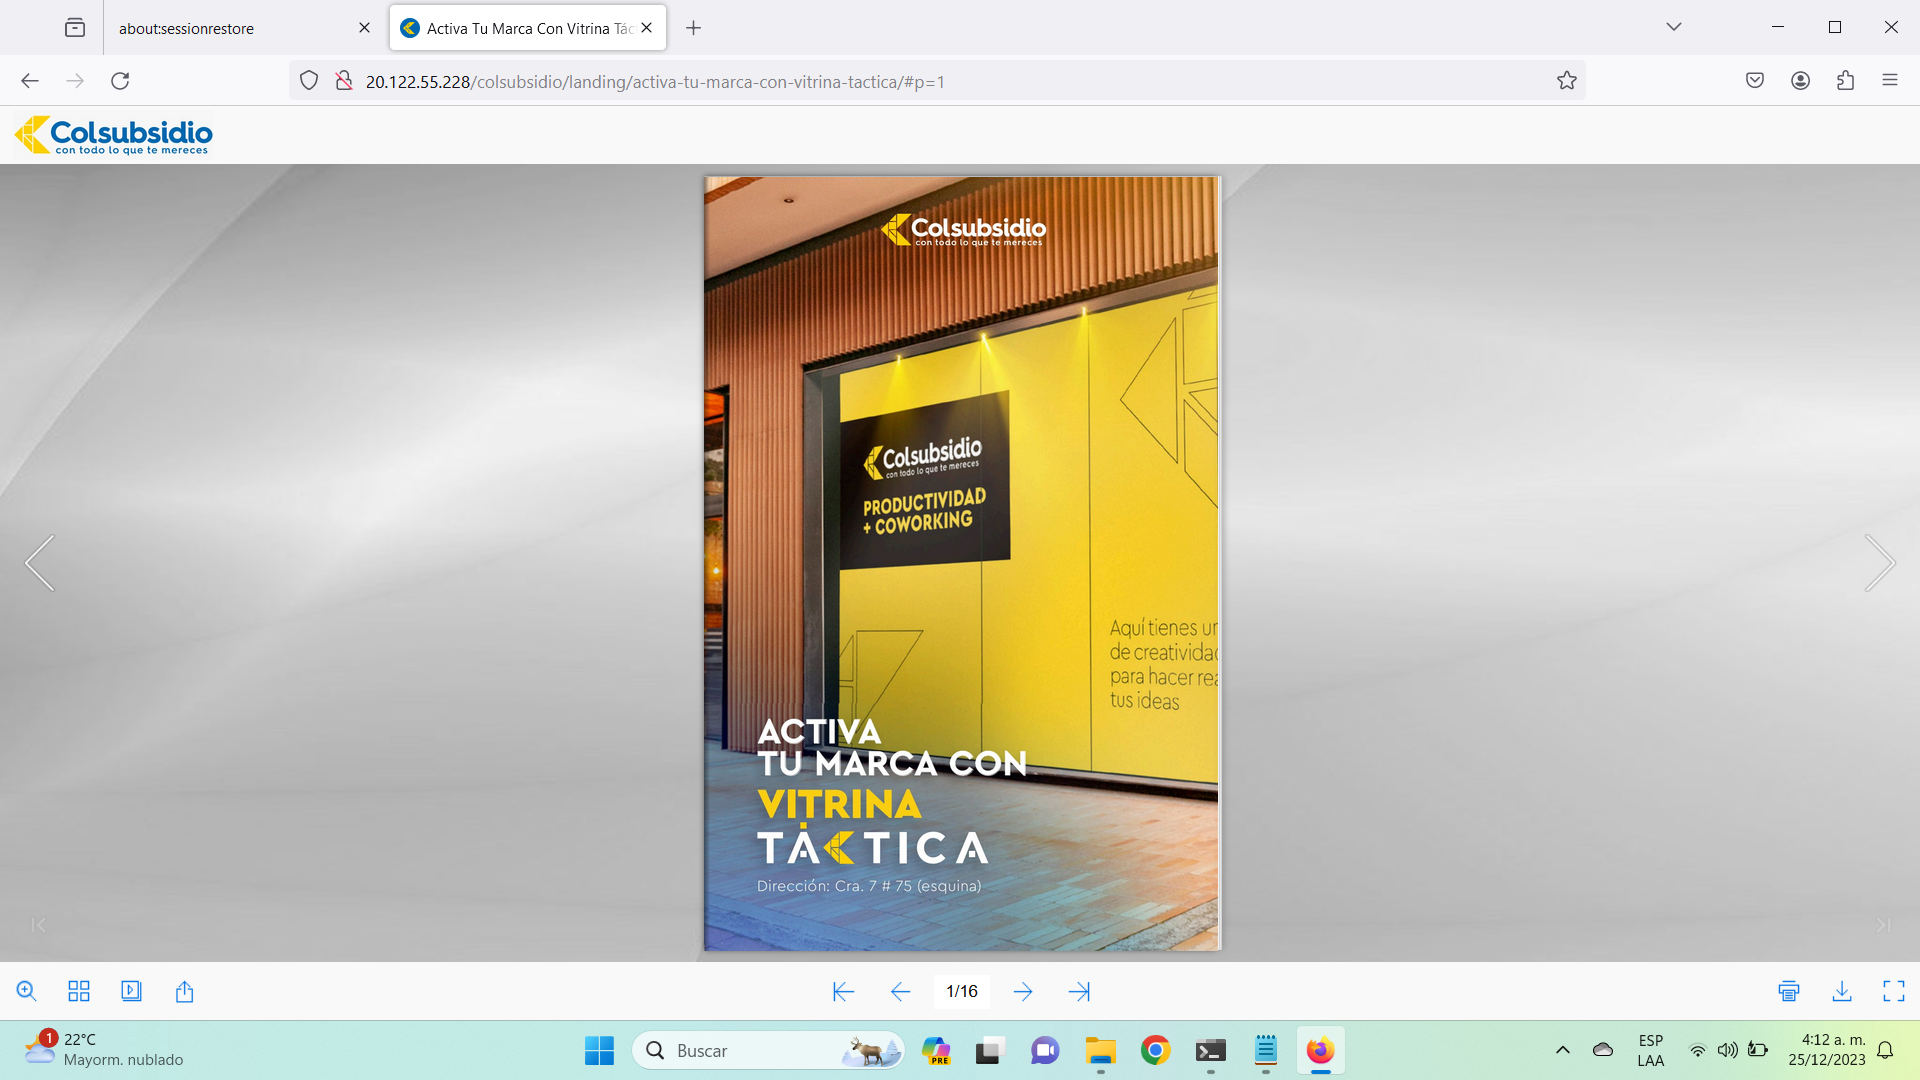Screen dimensions: 1920x1080
Task: Flip forward with large right chevron
Action: pyautogui.click(x=1879, y=563)
